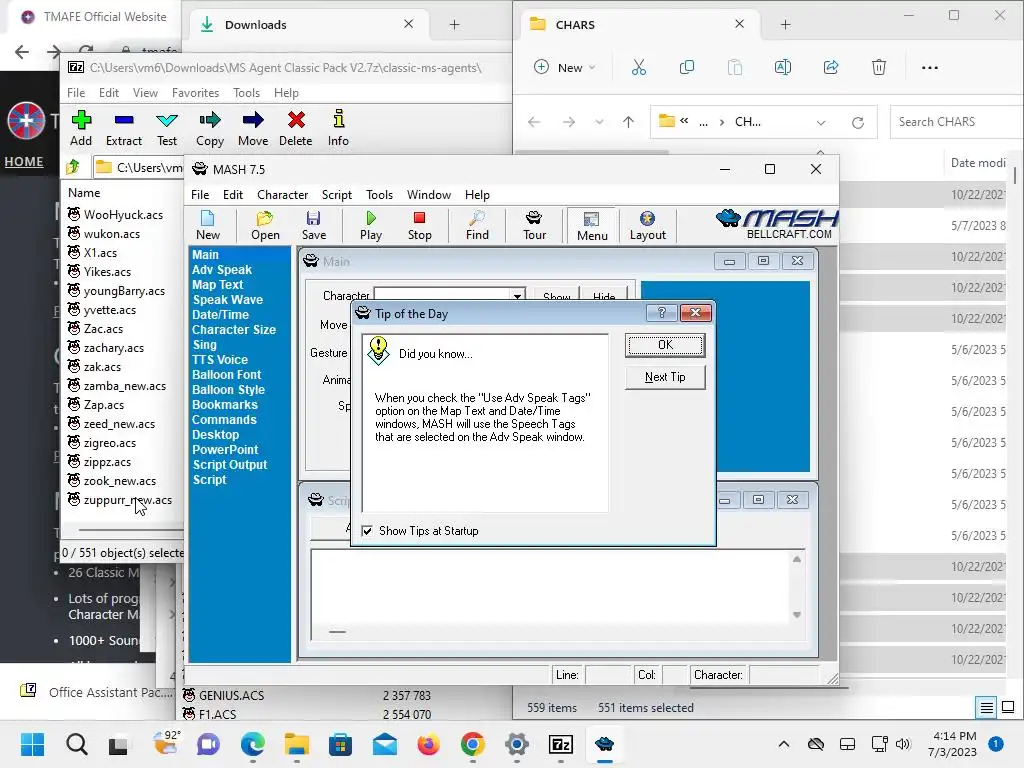Uncheck Show Tips at Startup
Viewport: 1024px width, 768px height.
367,531
